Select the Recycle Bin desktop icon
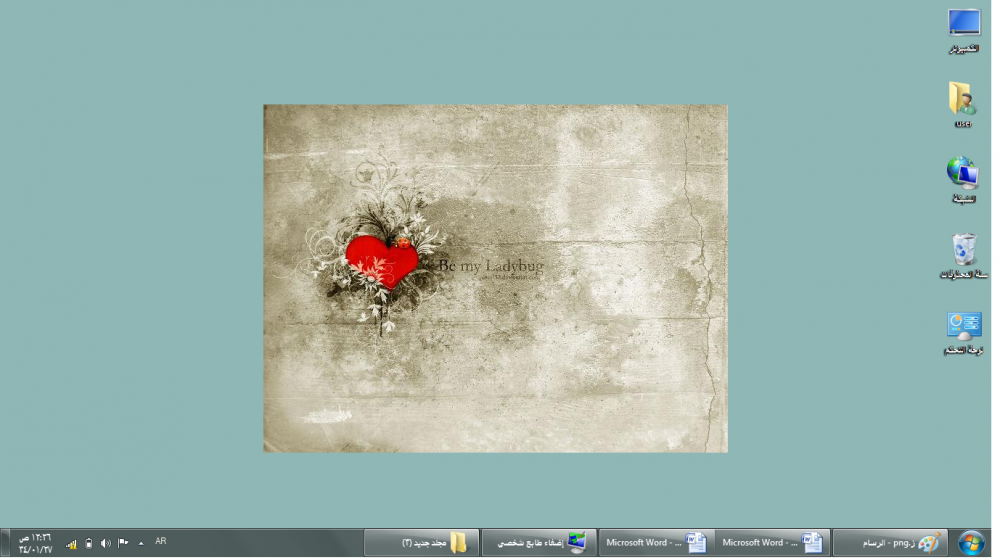This screenshot has height=560, width=1000. pyautogui.click(x=963, y=255)
